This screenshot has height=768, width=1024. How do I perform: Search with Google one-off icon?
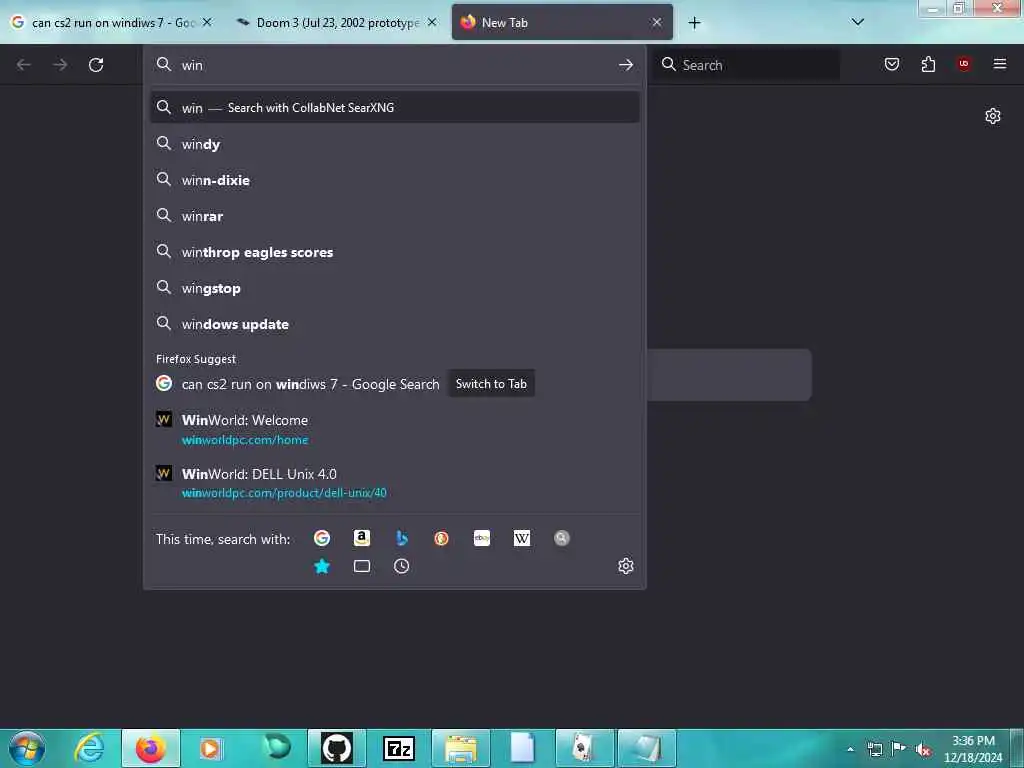click(x=321, y=538)
